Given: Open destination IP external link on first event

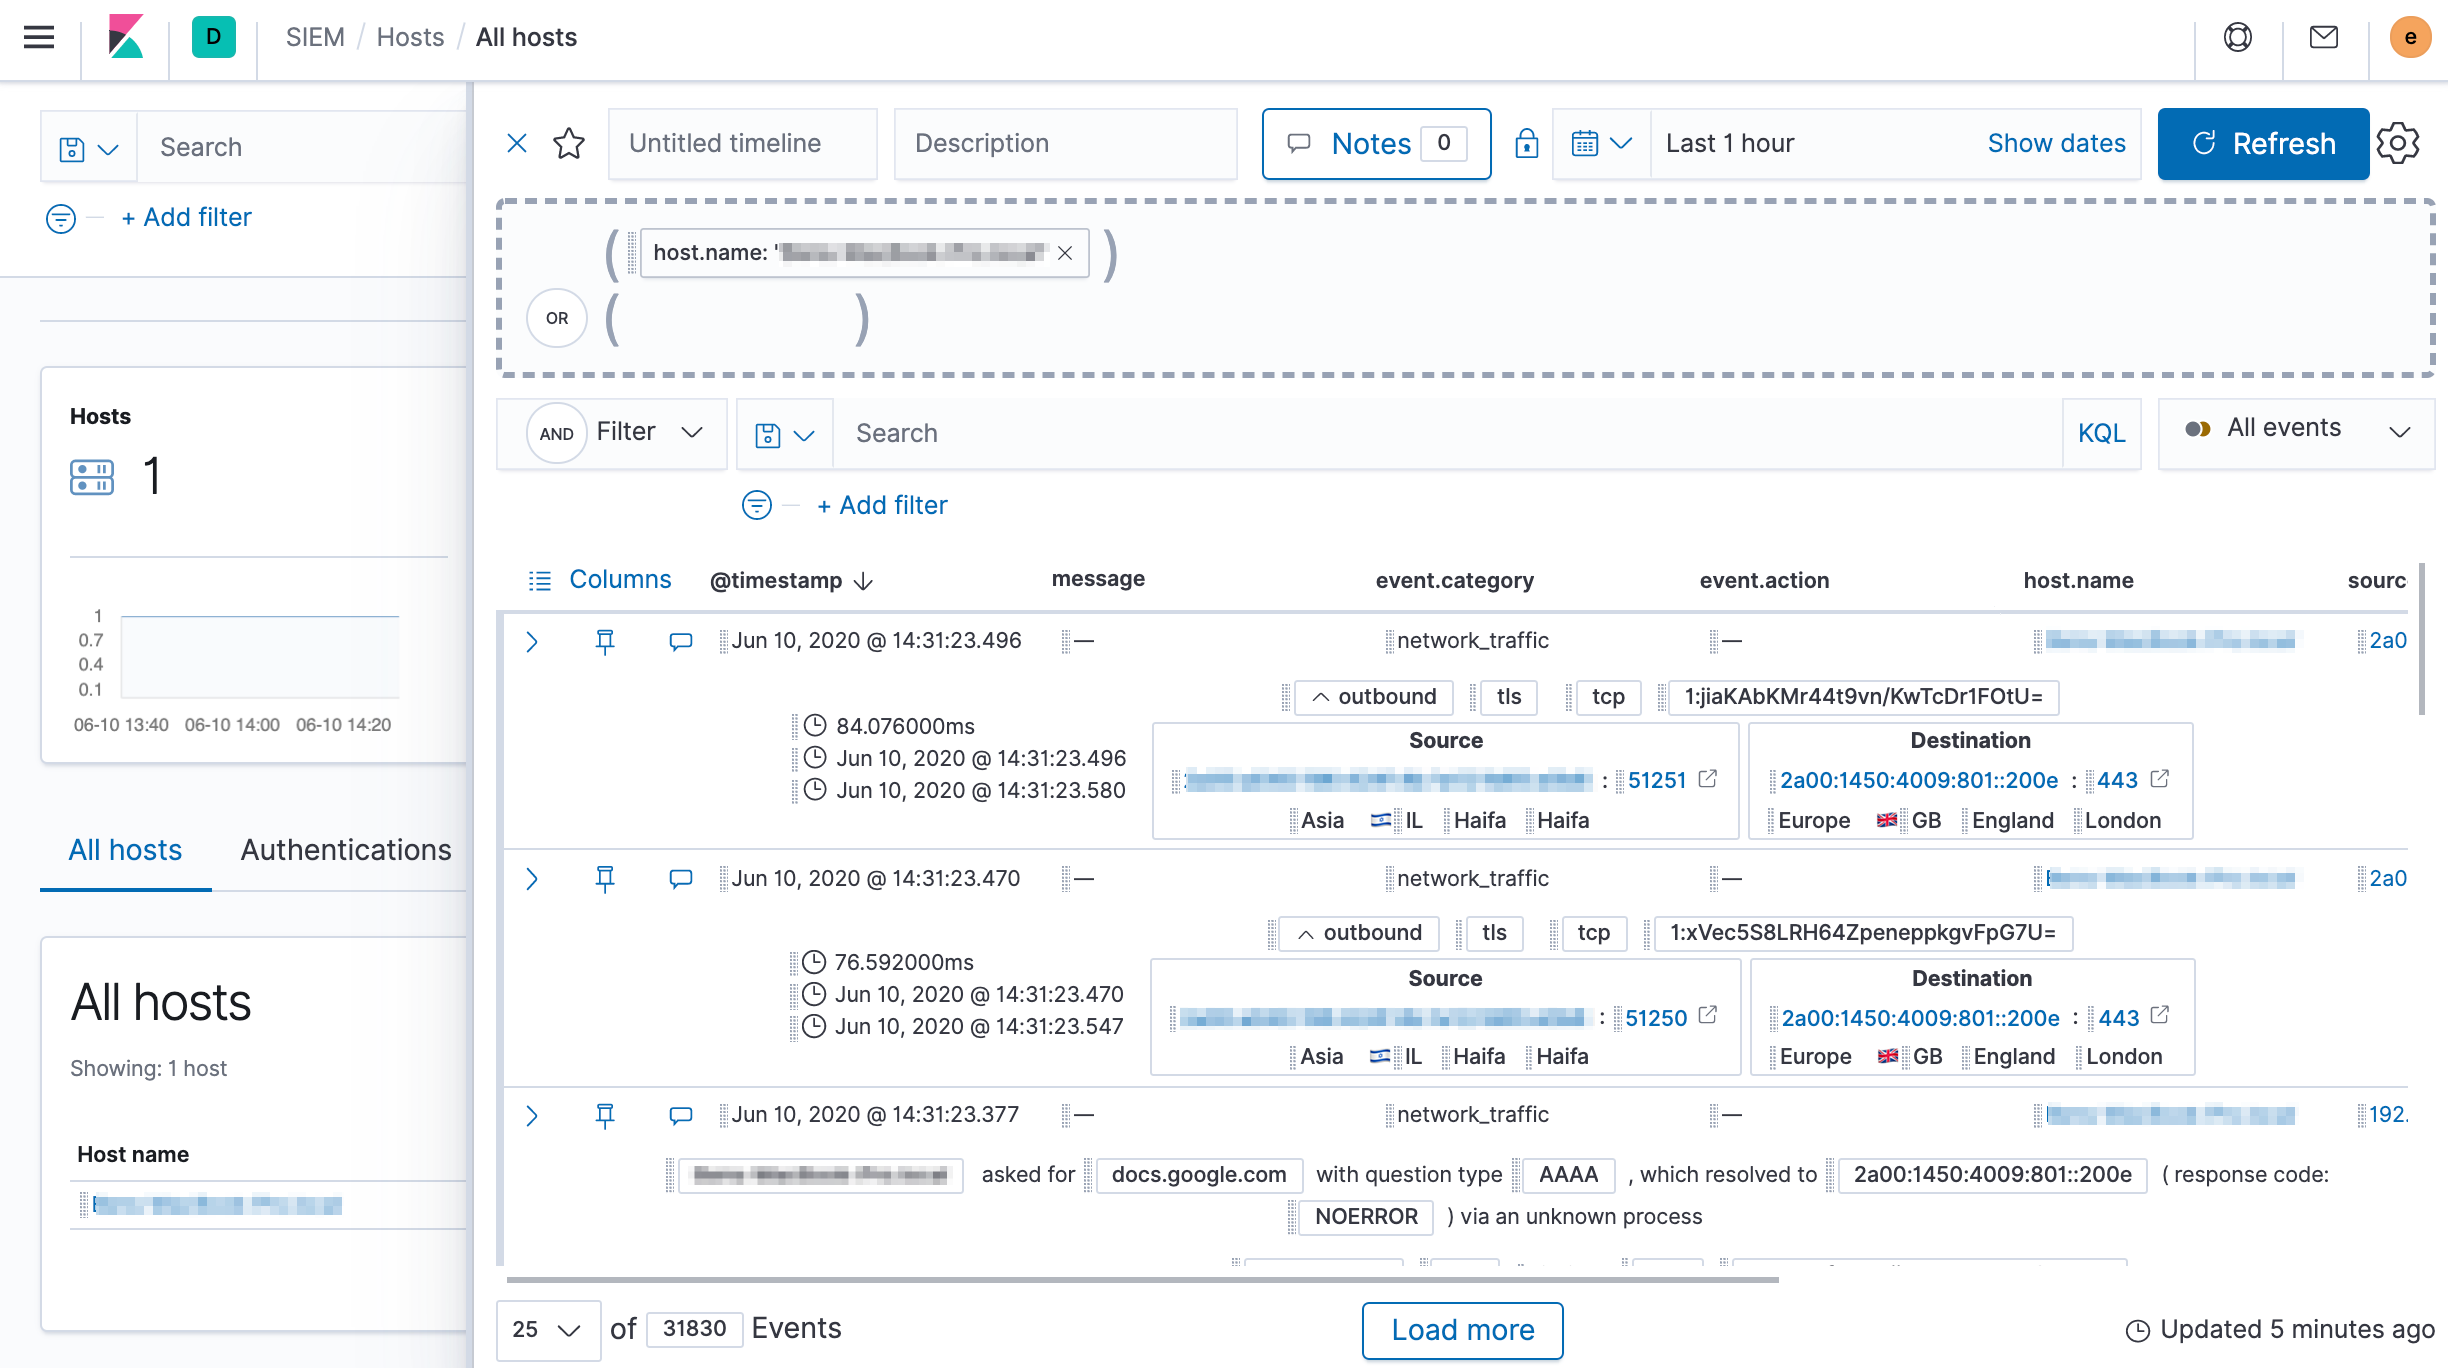Looking at the screenshot, I should tap(2160, 779).
